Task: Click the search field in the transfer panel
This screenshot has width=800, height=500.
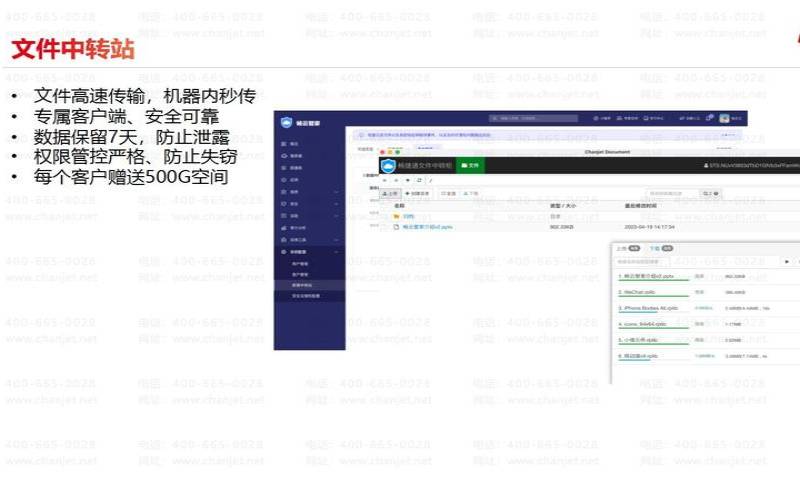Action: pyautogui.click(x=641, y=261)
